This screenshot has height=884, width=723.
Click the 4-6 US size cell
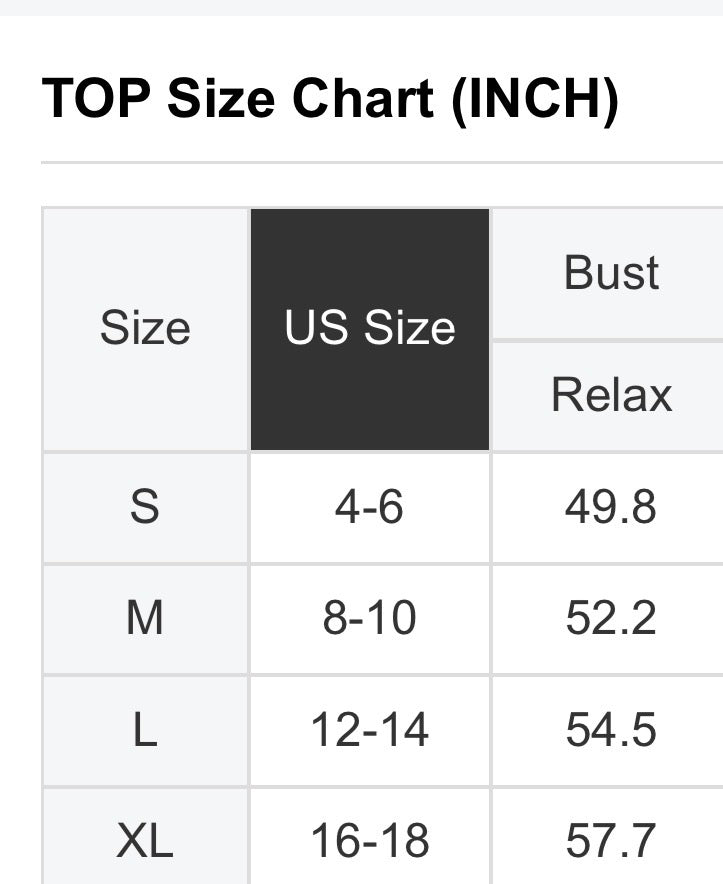point(370,507)
